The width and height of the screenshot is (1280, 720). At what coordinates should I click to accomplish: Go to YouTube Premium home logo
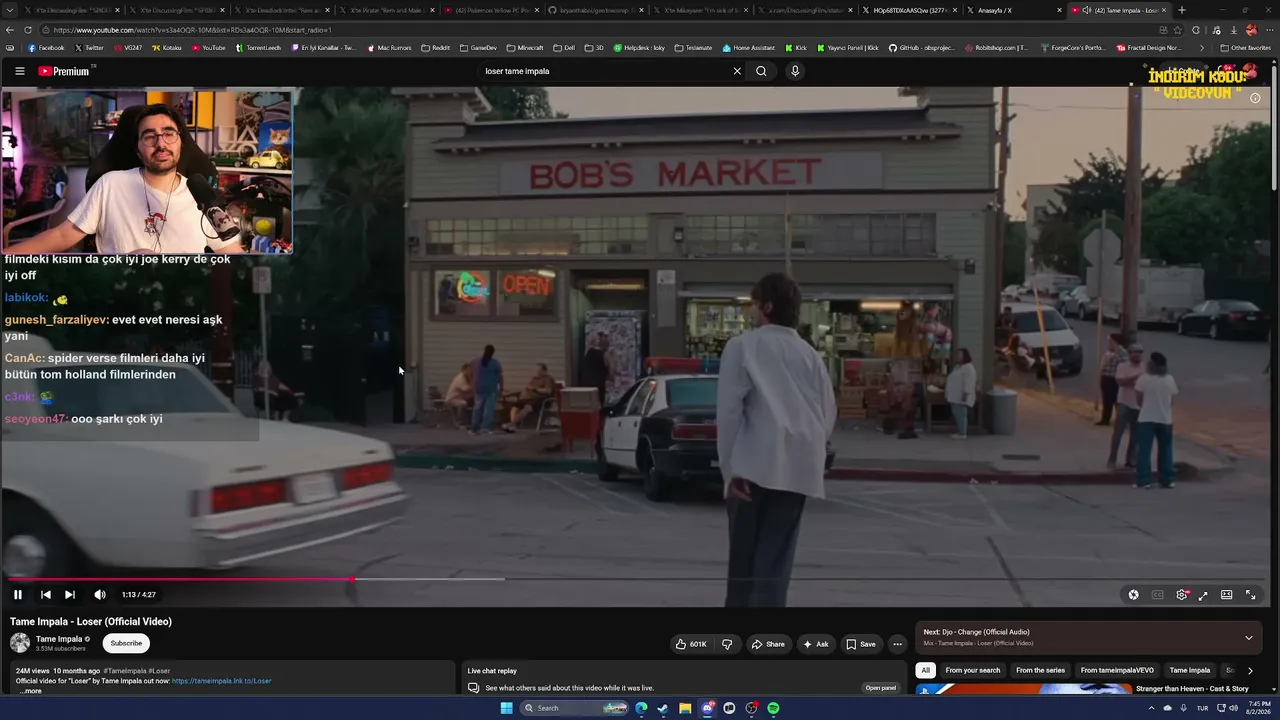[x=64, y=71]
